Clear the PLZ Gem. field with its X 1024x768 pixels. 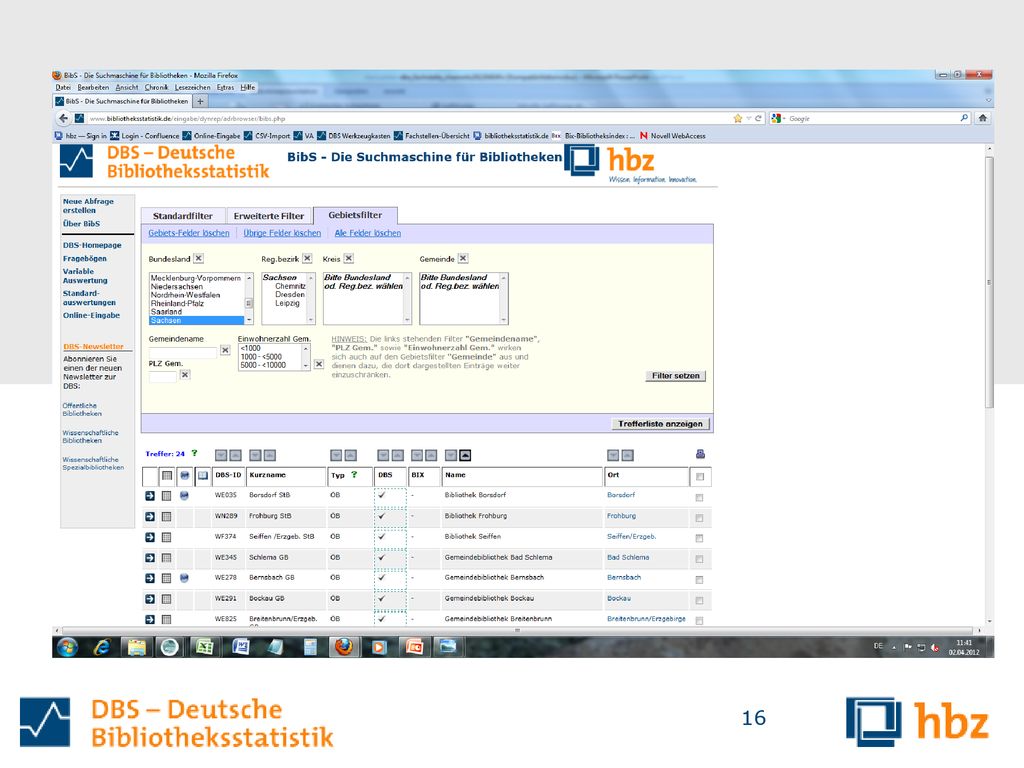pos(185,375)
